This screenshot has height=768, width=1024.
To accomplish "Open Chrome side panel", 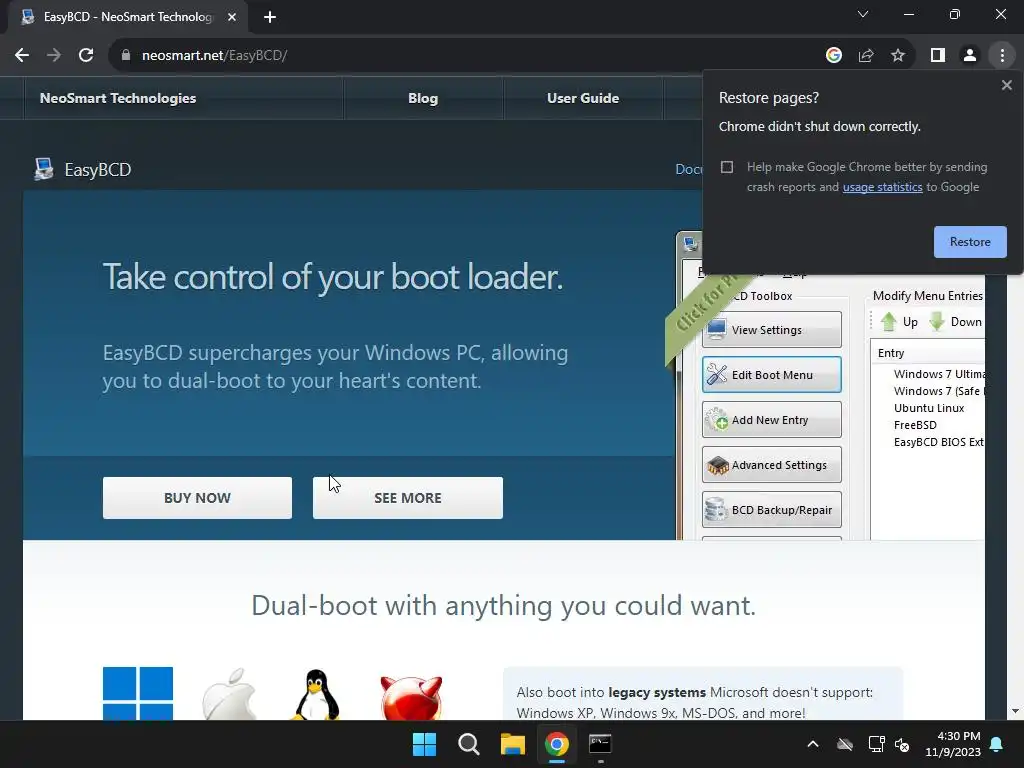I will (938, 56).
